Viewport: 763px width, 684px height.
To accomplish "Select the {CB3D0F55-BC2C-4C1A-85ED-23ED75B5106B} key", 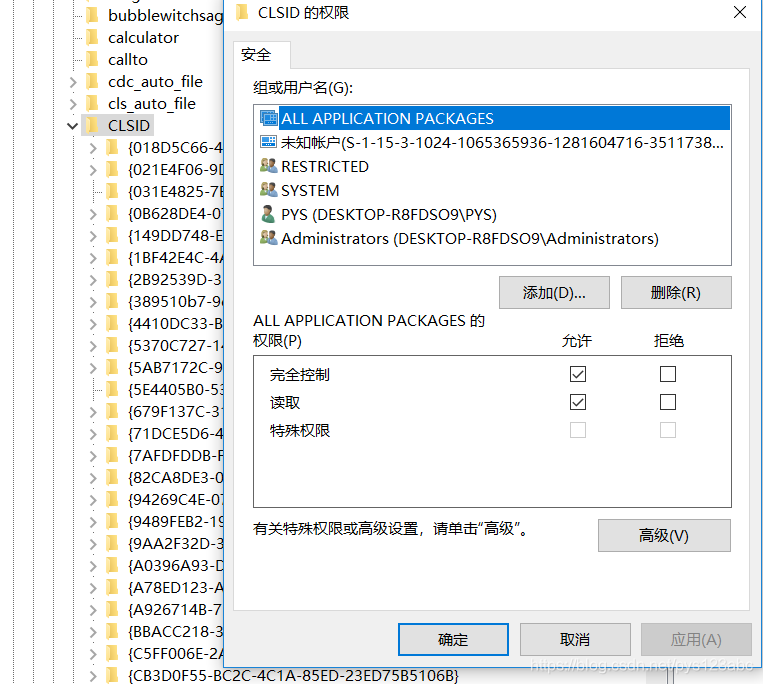I will click(293, 676).
